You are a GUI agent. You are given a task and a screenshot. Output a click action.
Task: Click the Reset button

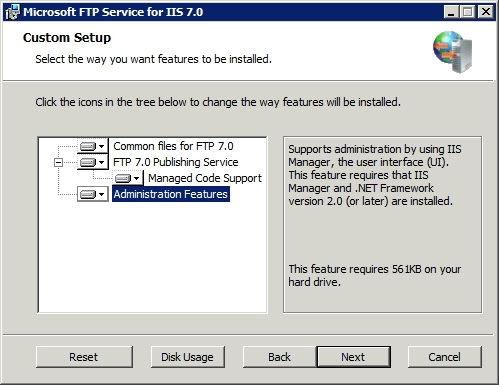(x=84, y=357)
